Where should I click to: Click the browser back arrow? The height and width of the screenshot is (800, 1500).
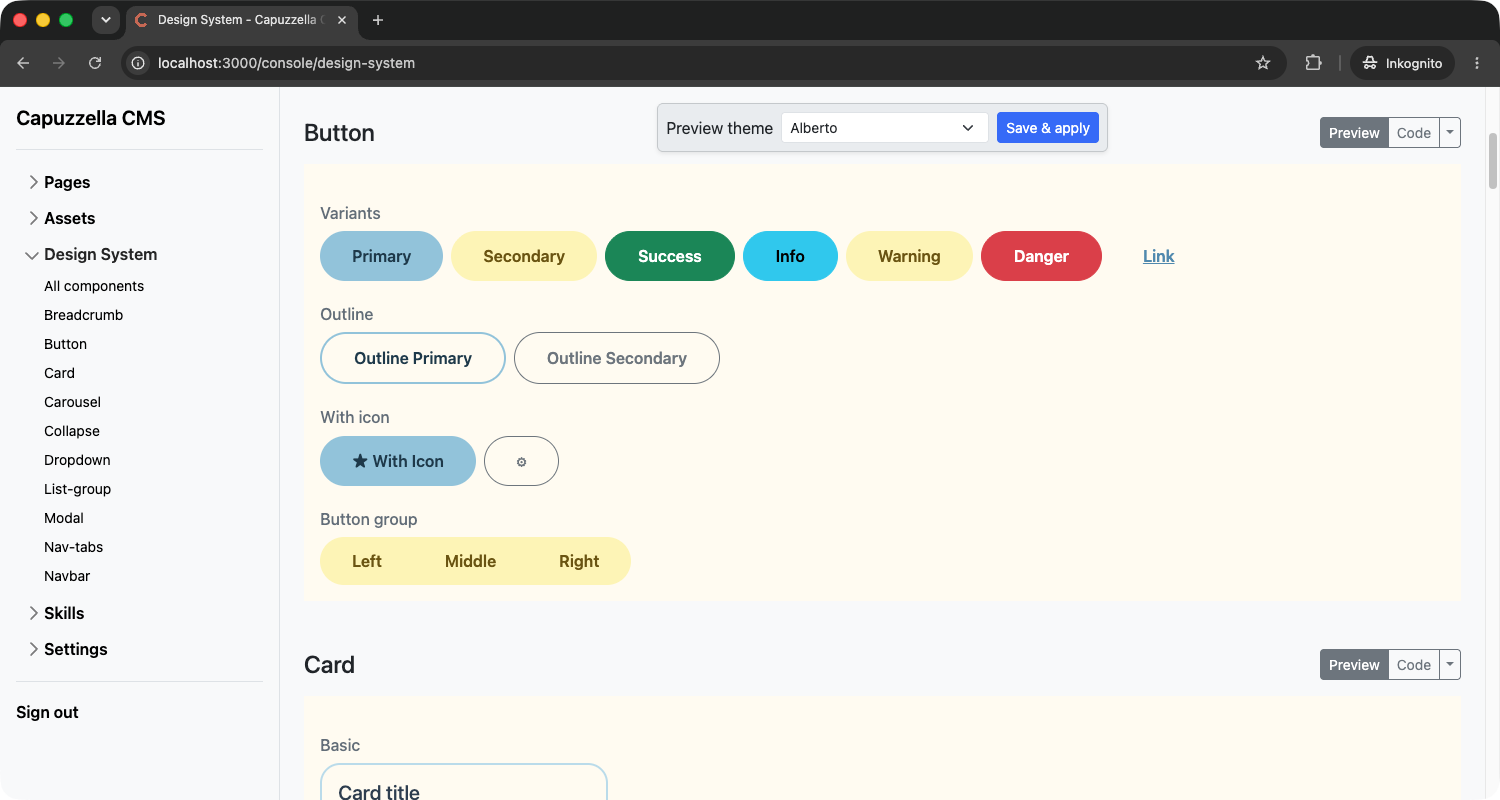click(x=23, y=63)
